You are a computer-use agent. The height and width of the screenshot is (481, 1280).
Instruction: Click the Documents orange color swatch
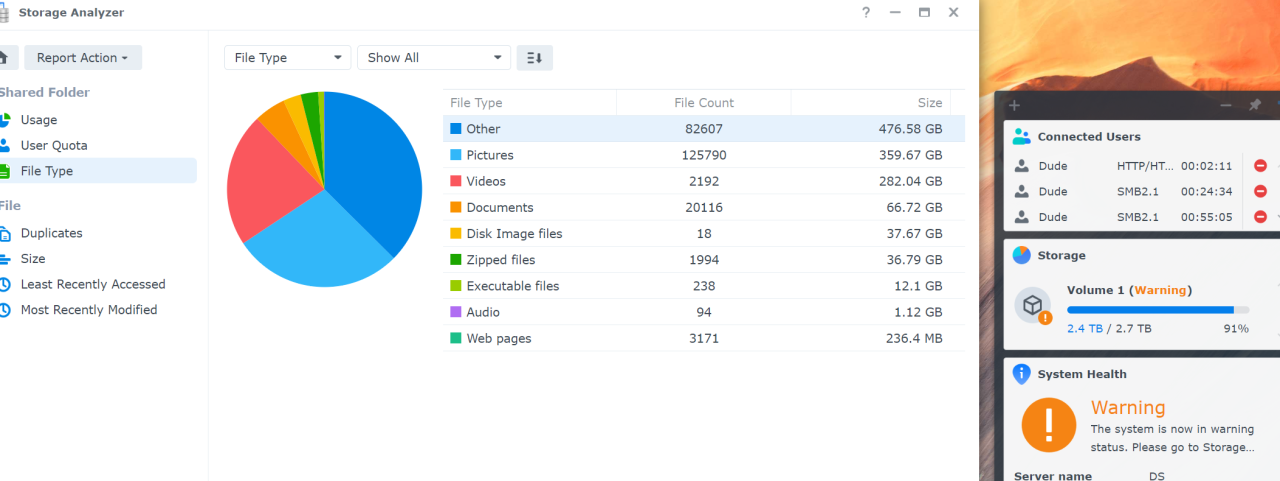pyautogui.click(x=456, y=207)
